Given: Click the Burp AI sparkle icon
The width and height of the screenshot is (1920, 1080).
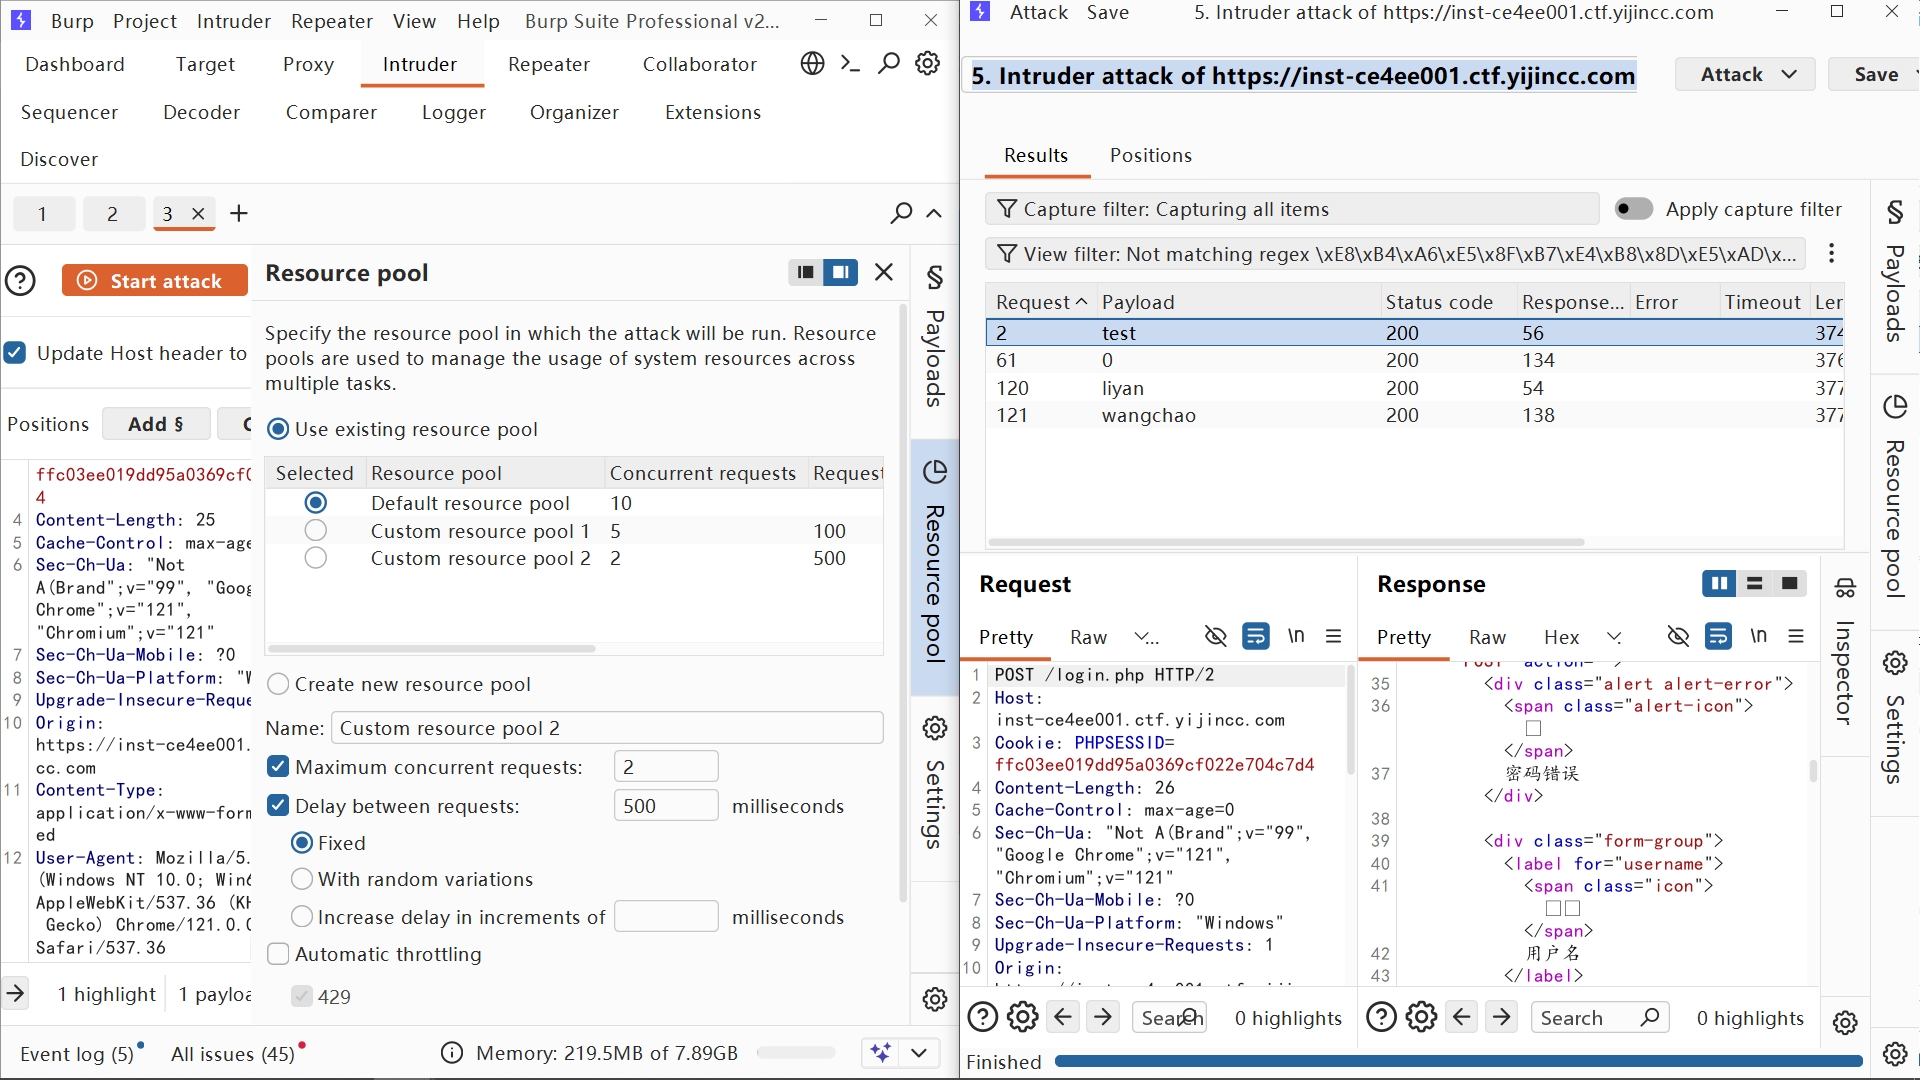Looking at the screenshot, I should pos(880,1052).
